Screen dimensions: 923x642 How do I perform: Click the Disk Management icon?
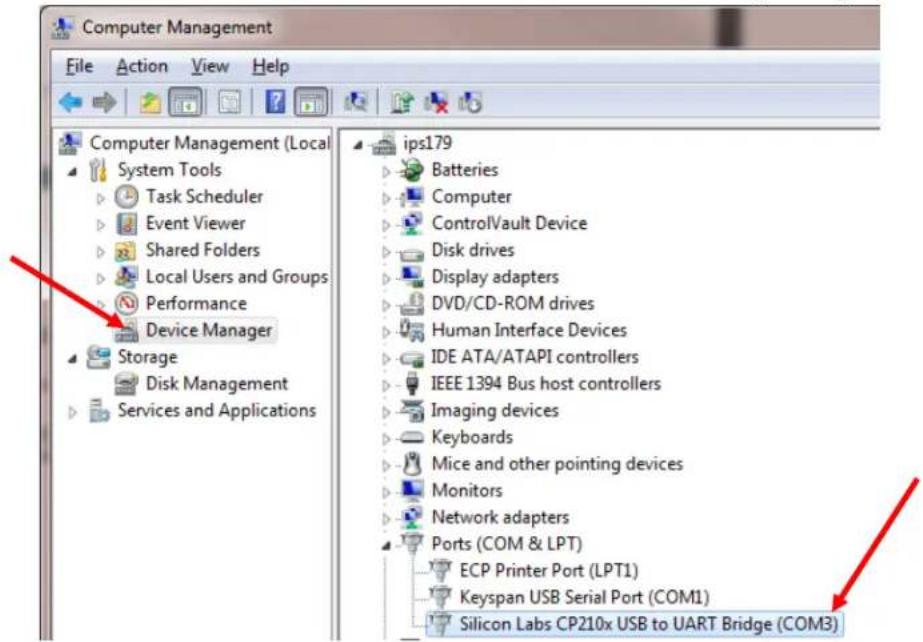click(x=126, y=384)
